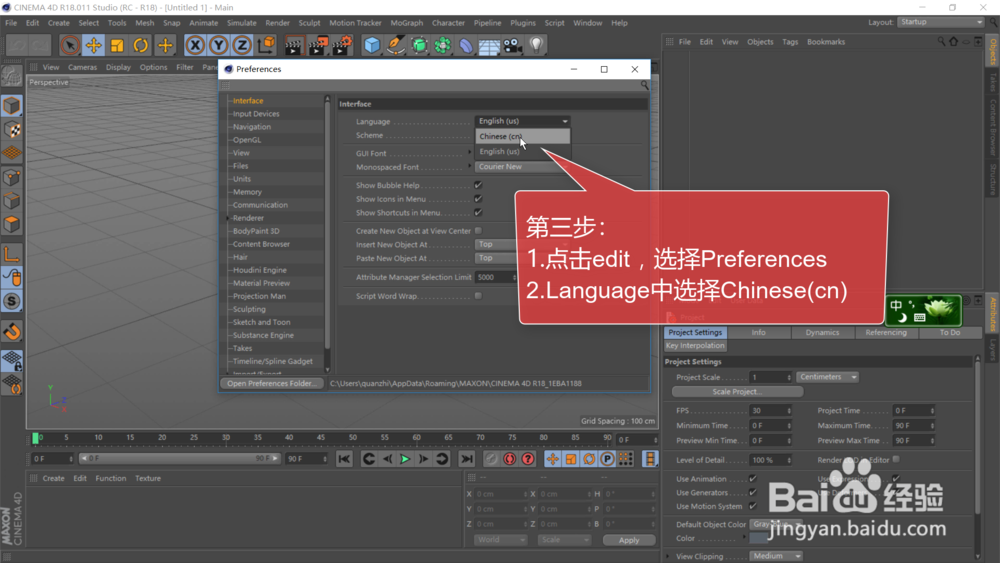Image resolution: width=1000 pixels, height=563 pixels.
Task: Toggle Show Icons in Menu checkbox
Action: click(x=478, y=199)
